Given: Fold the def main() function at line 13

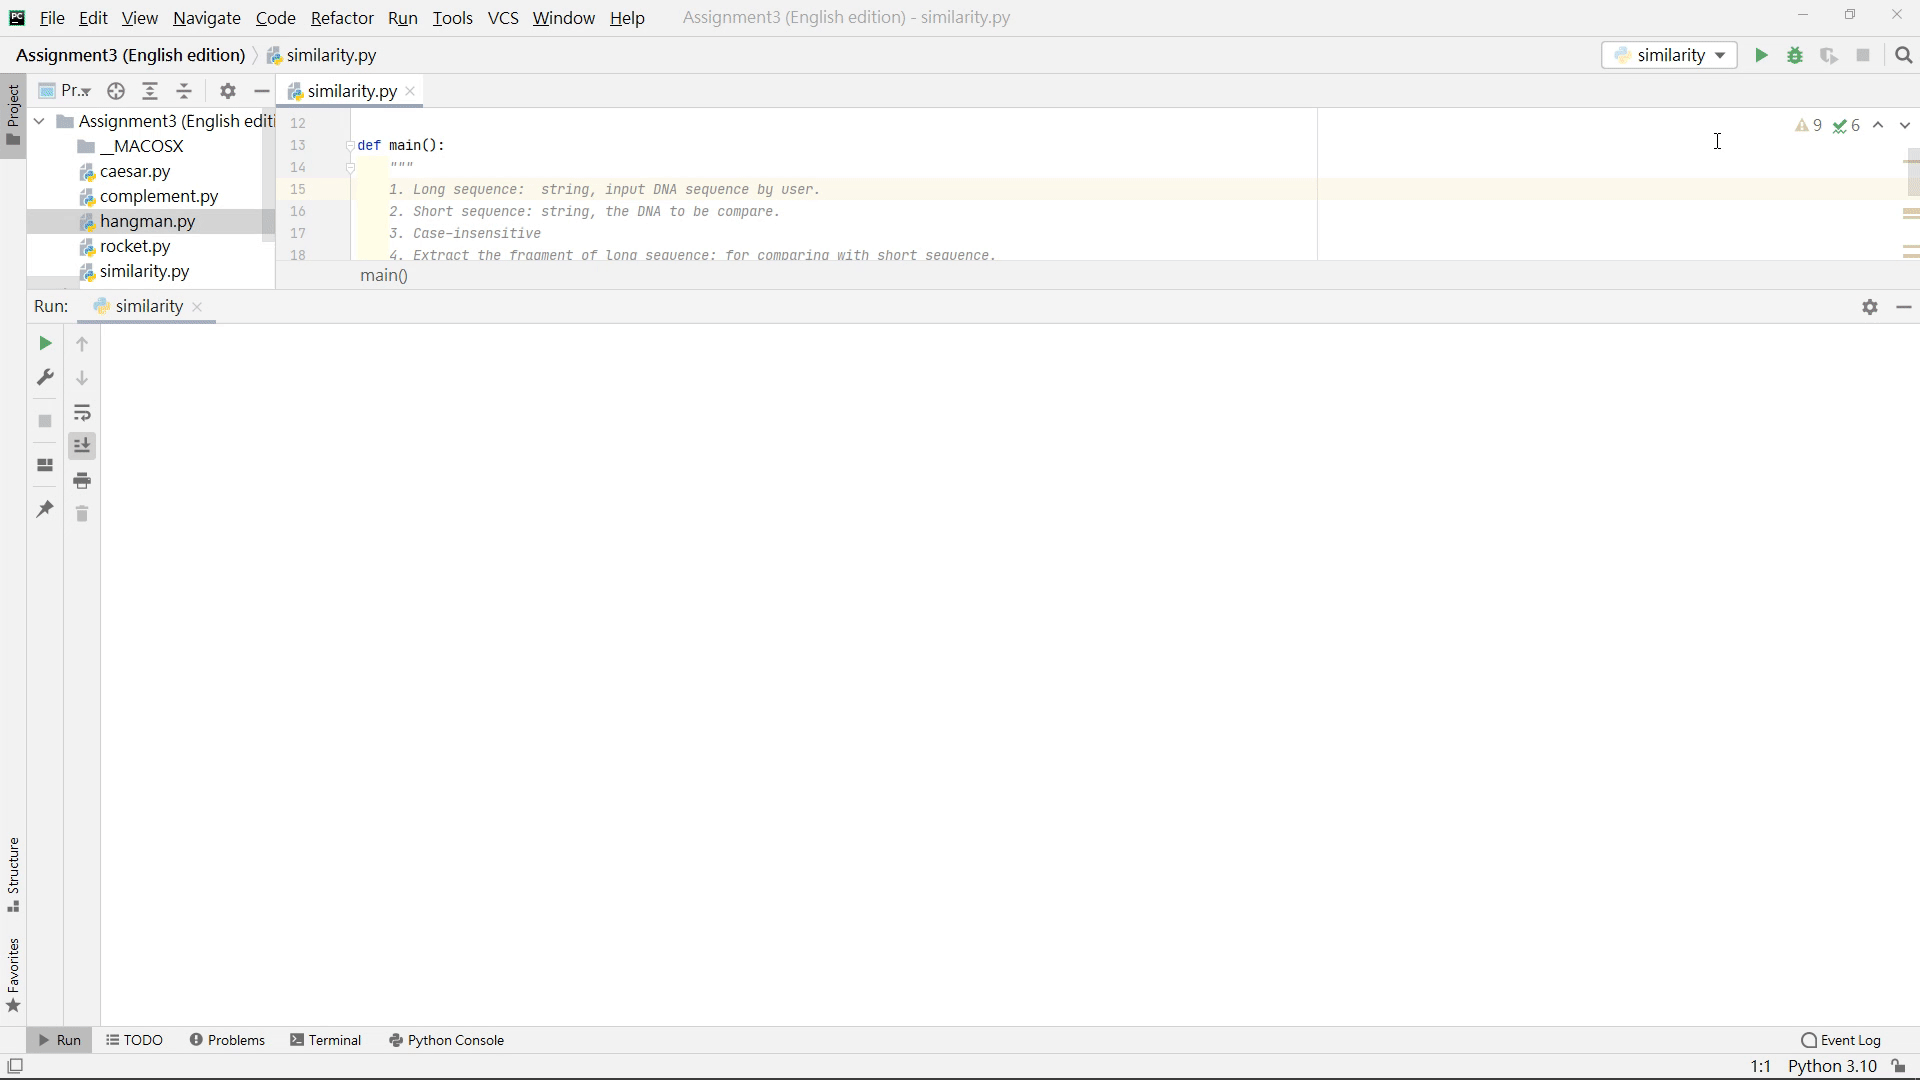Looking at the screenshot, I should pos(350,145).
